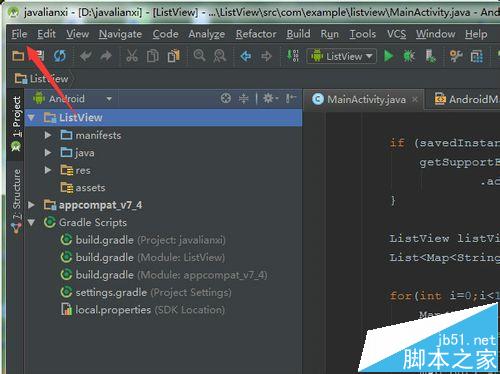Click the java folder label
Viewport: 500px width, 374px height.
(x=85, y=153)
